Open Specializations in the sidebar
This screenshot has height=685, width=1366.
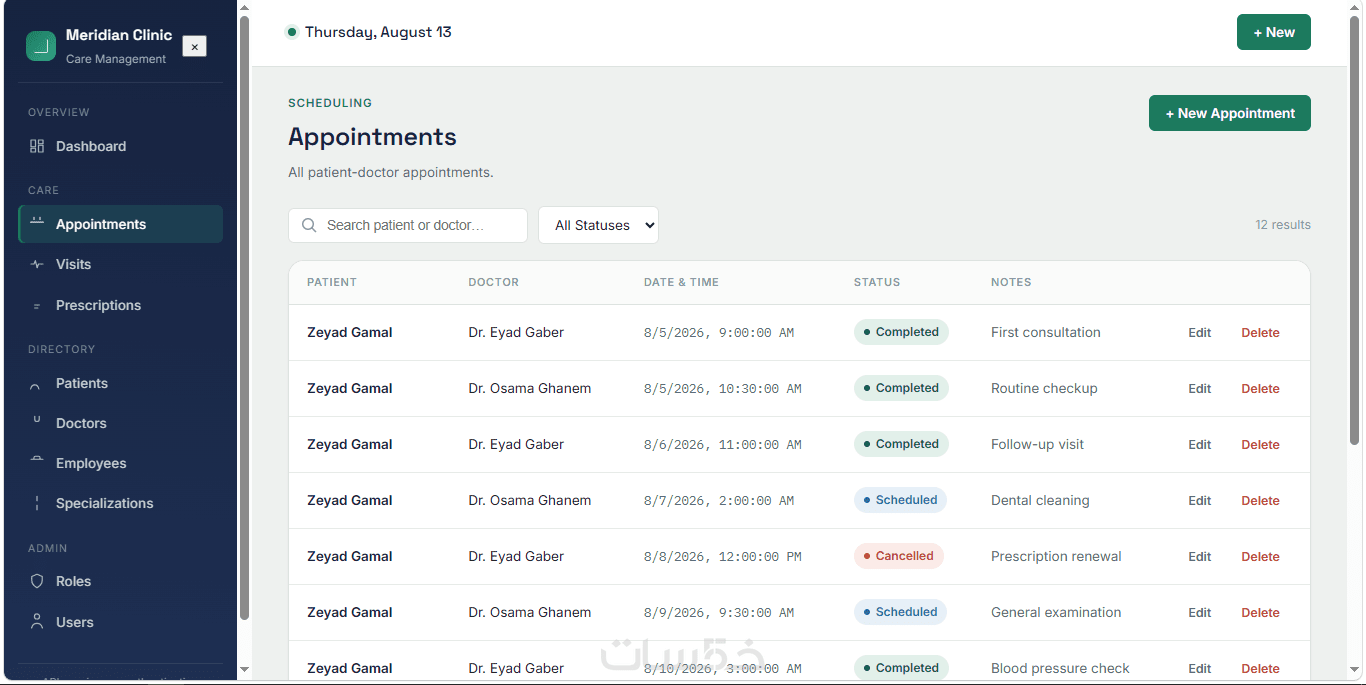point(120,503)
